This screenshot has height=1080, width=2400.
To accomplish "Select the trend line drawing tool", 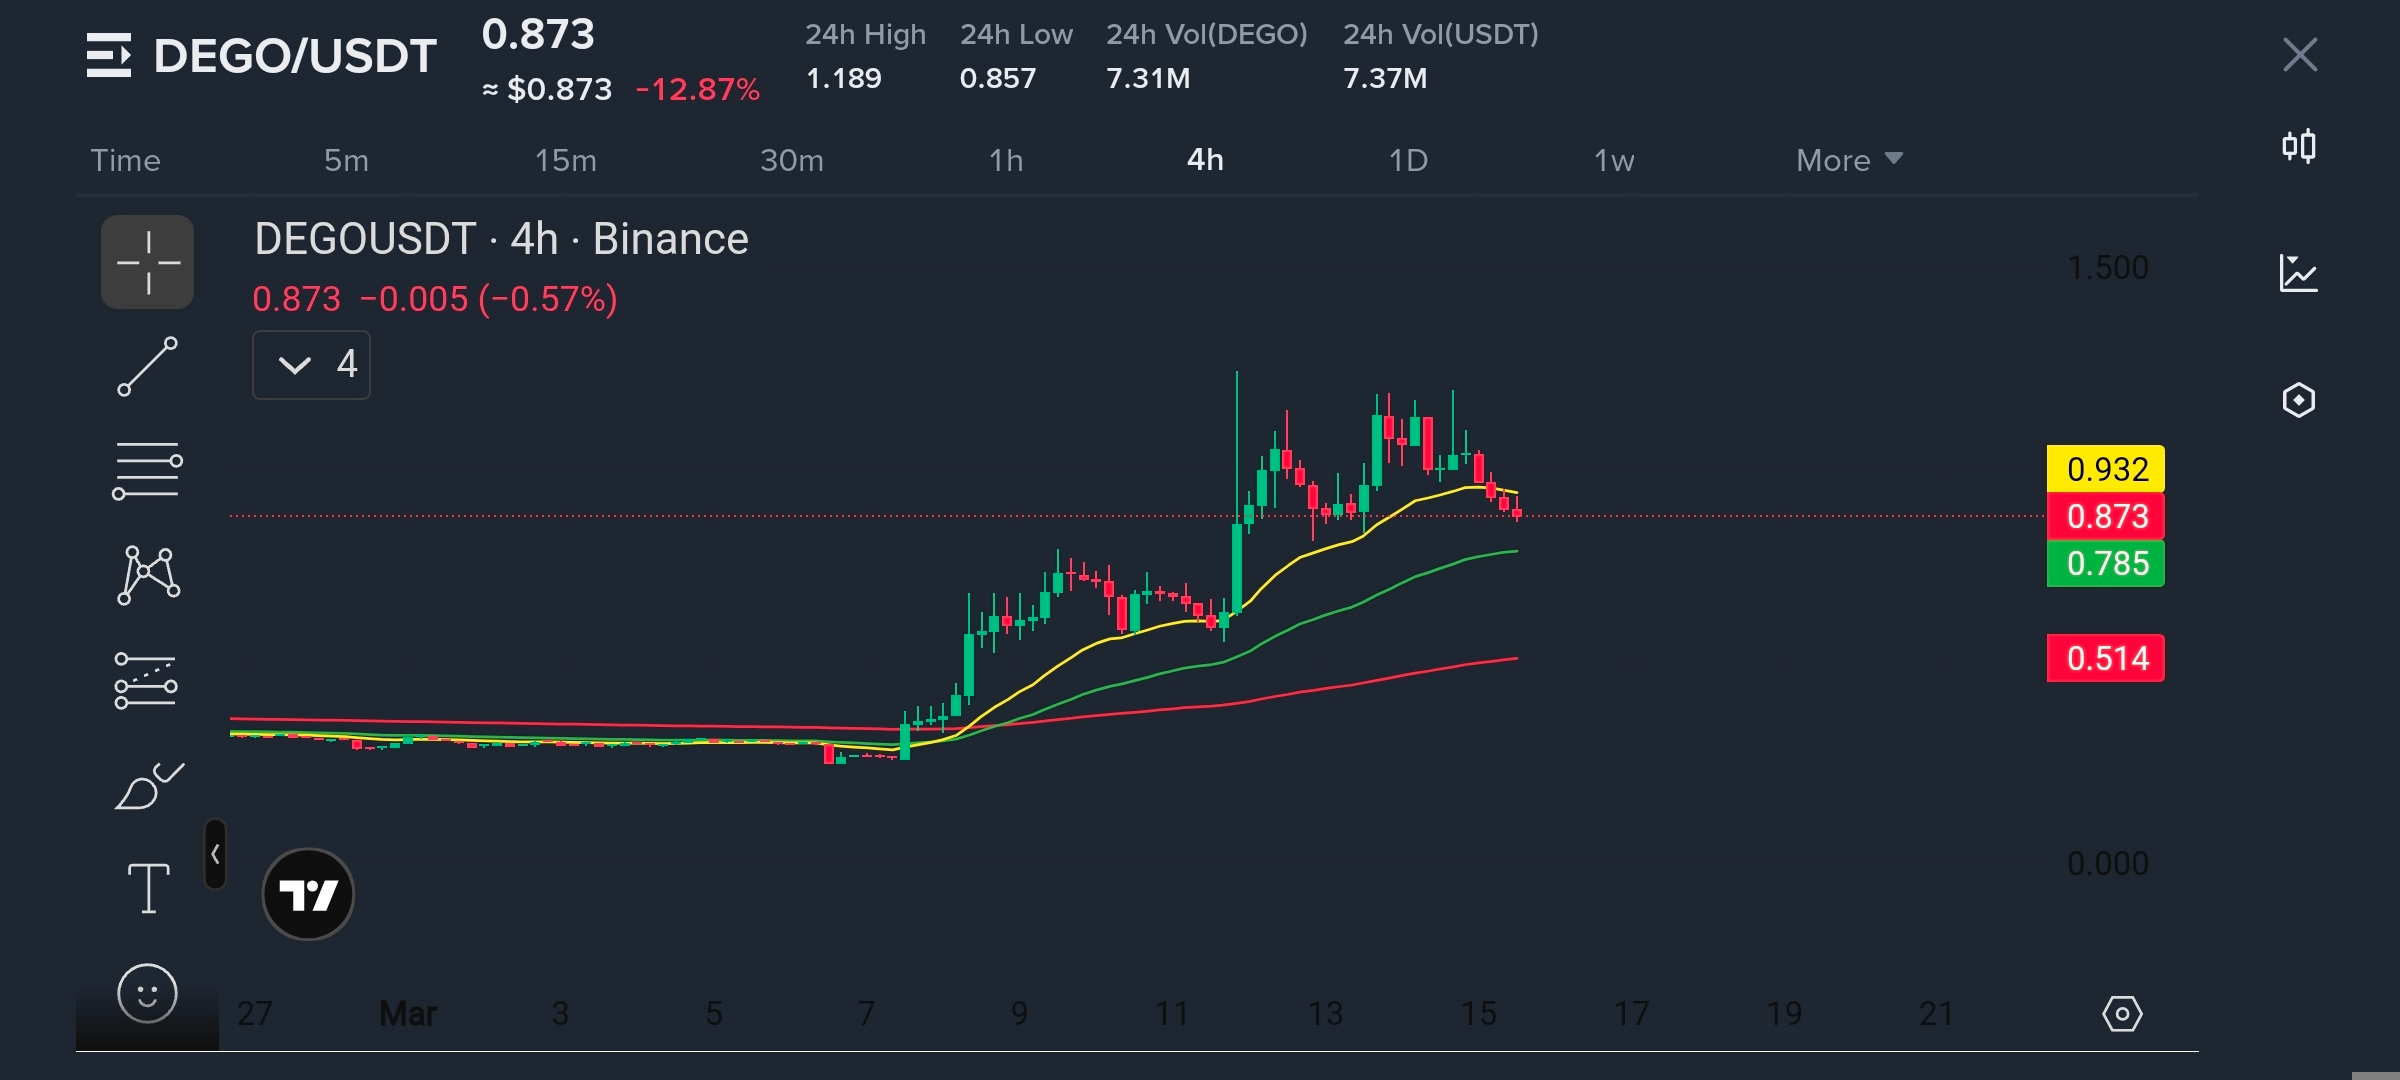I will pos(147,367).
